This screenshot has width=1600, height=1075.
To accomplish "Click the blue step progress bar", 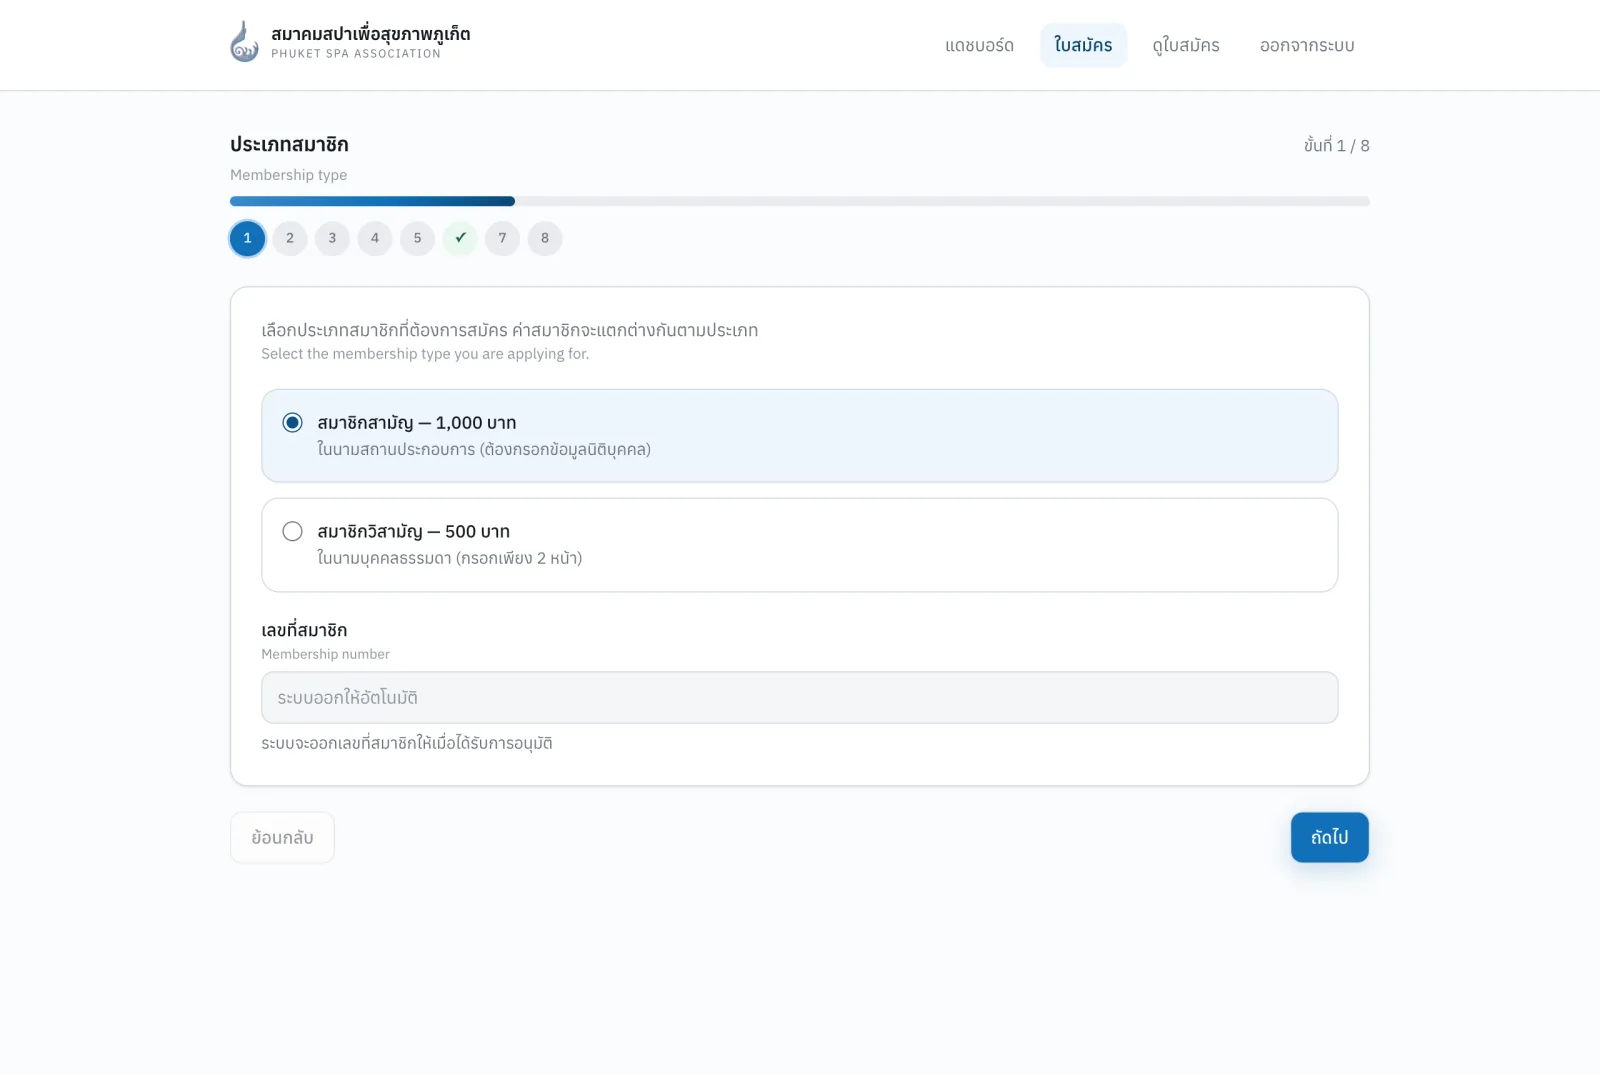I will point(372,201).
